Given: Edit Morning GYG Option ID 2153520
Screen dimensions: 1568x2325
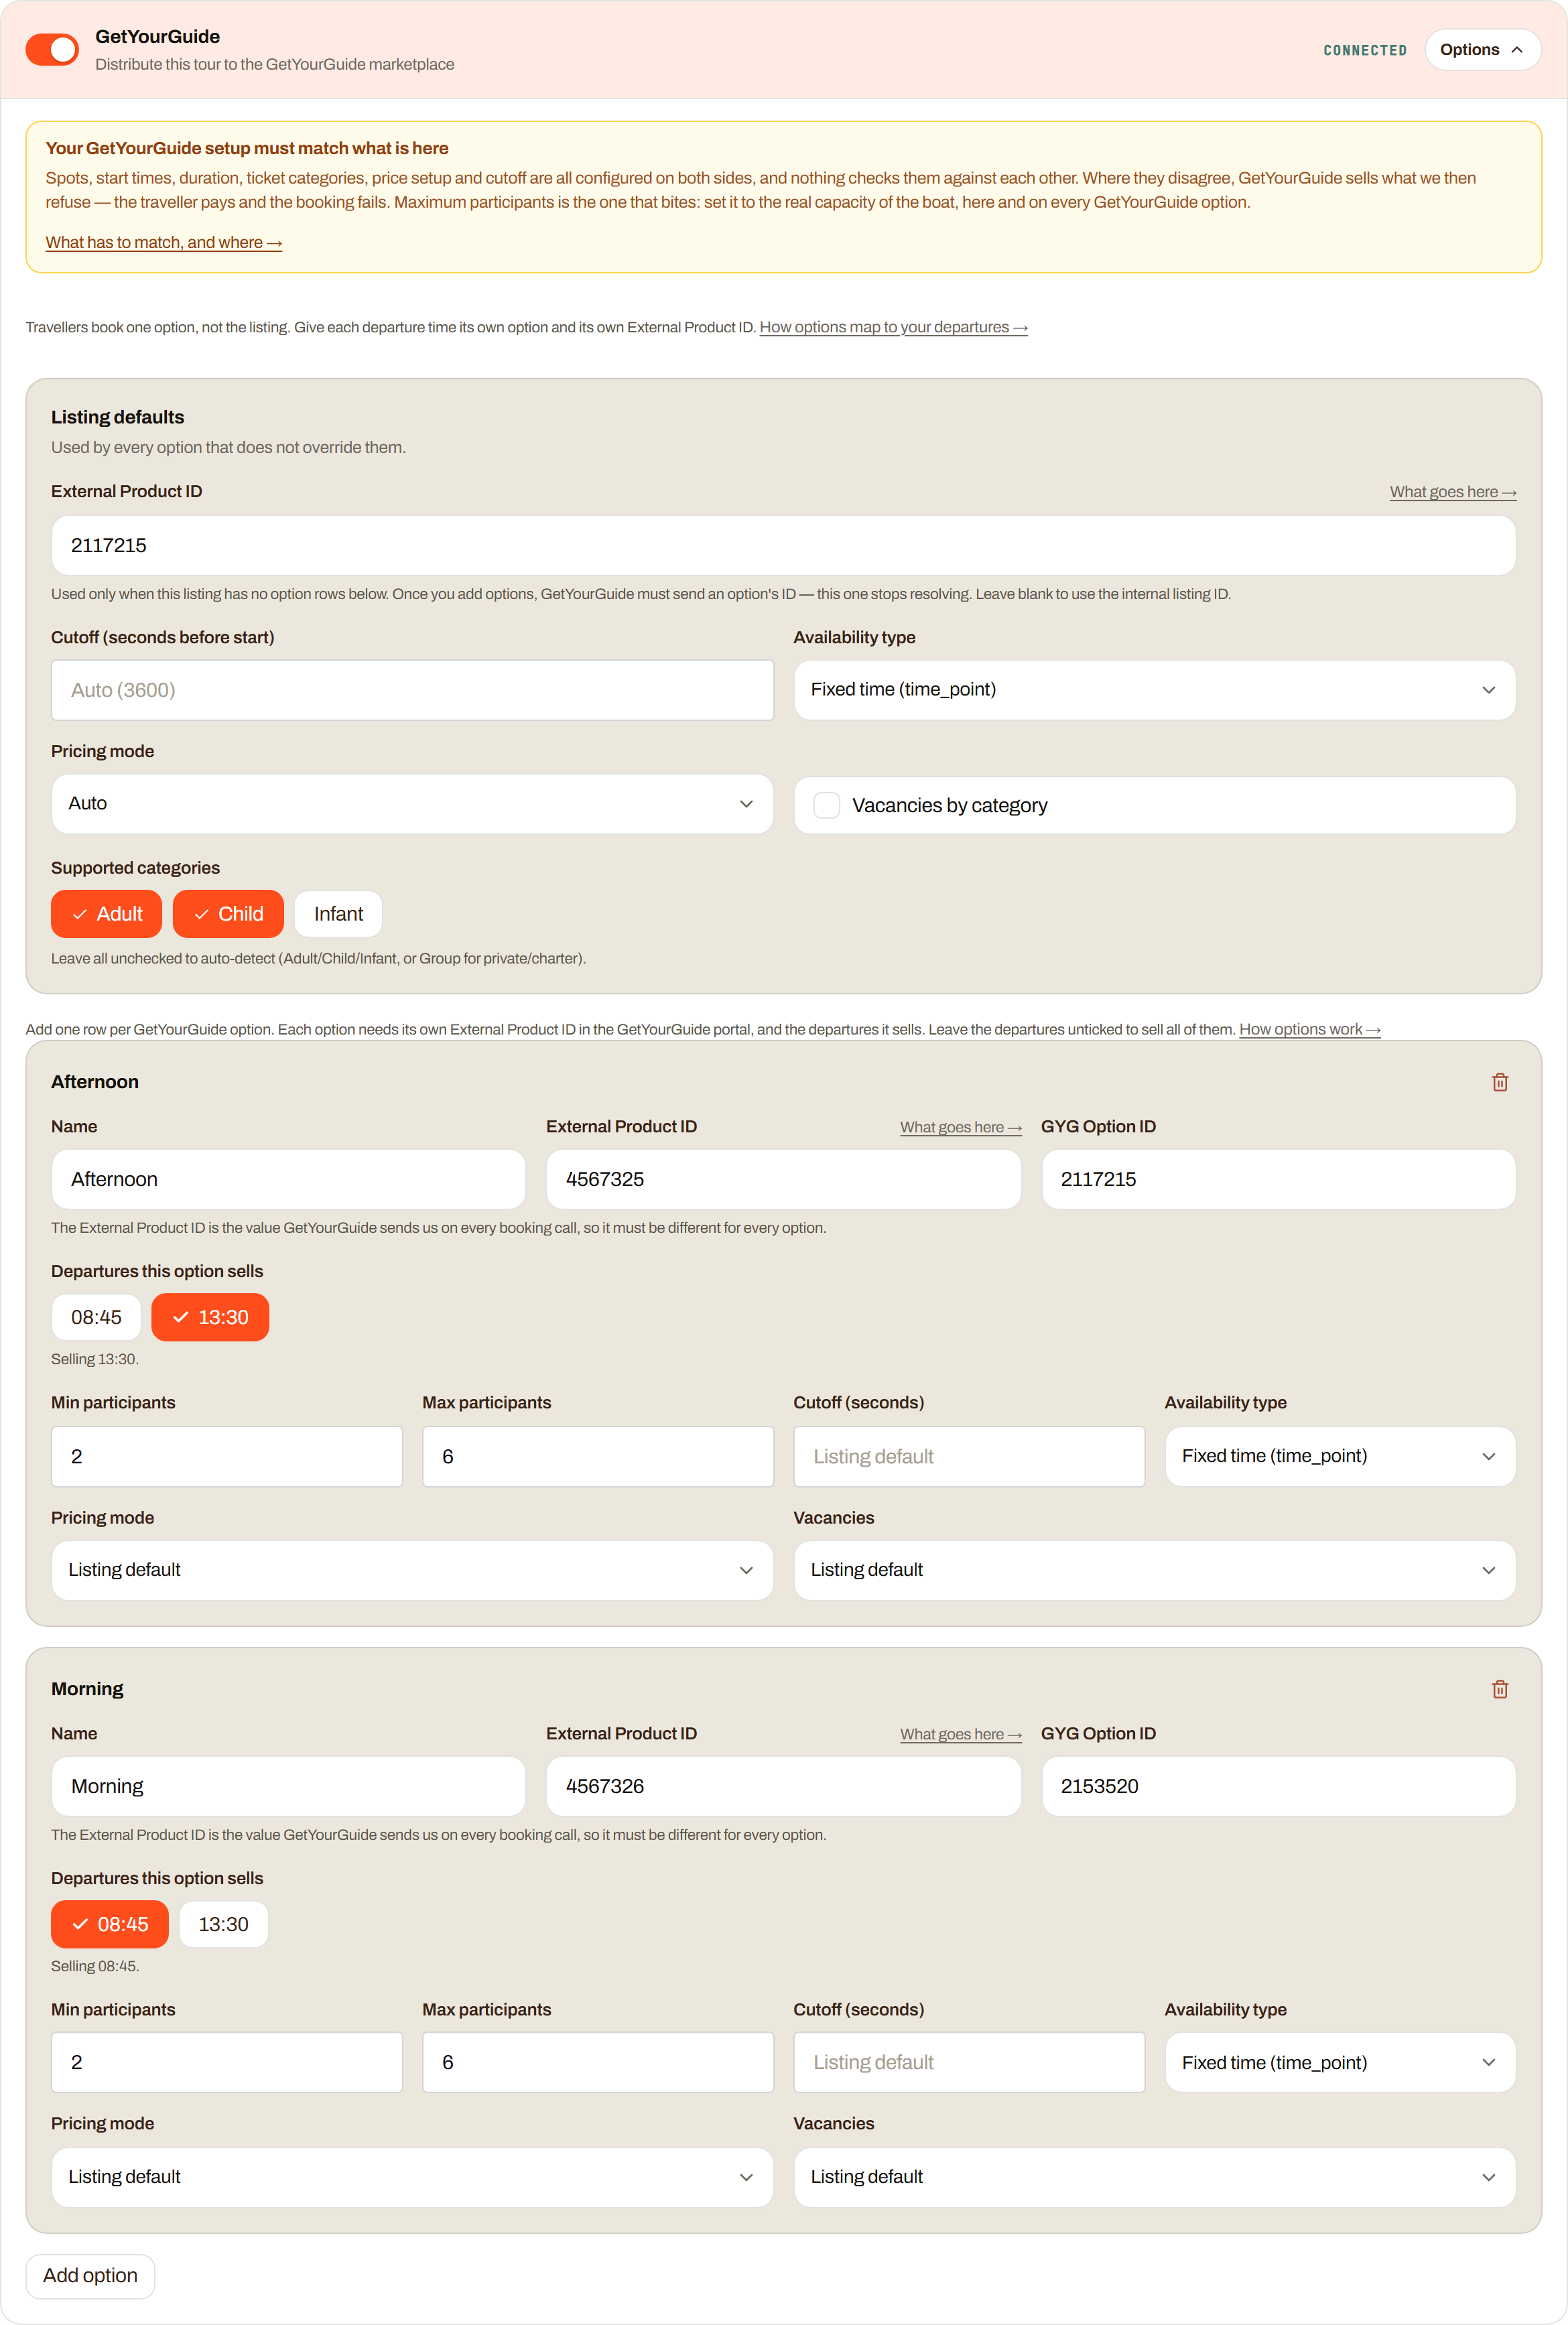Looking at the screenshot, I should tap(1278, 1786).
